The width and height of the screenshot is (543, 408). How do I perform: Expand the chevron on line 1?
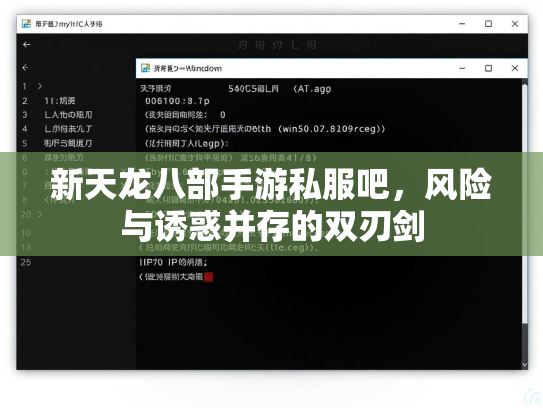point(40,86)
